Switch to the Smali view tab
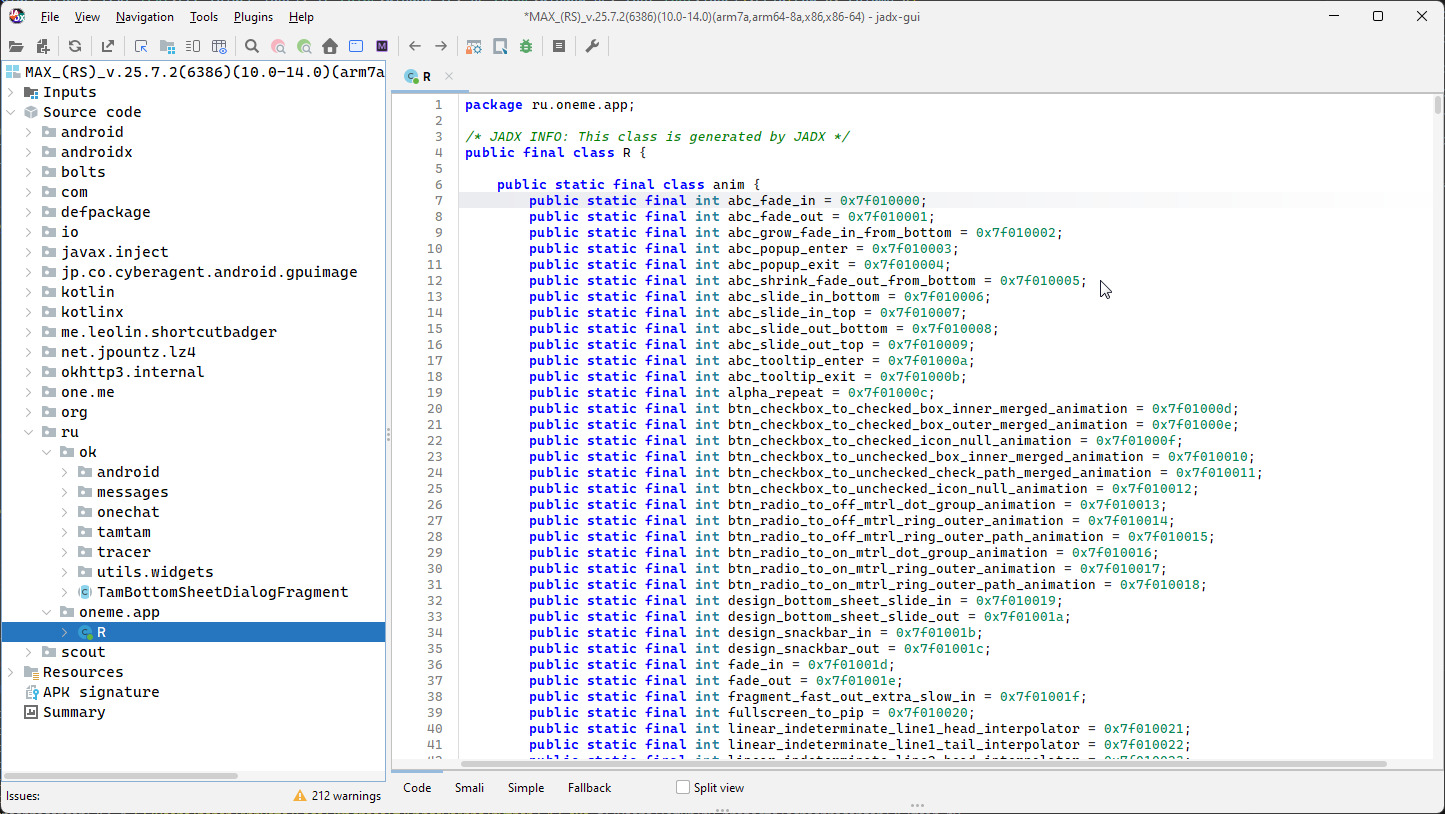 tap(469, 788)
